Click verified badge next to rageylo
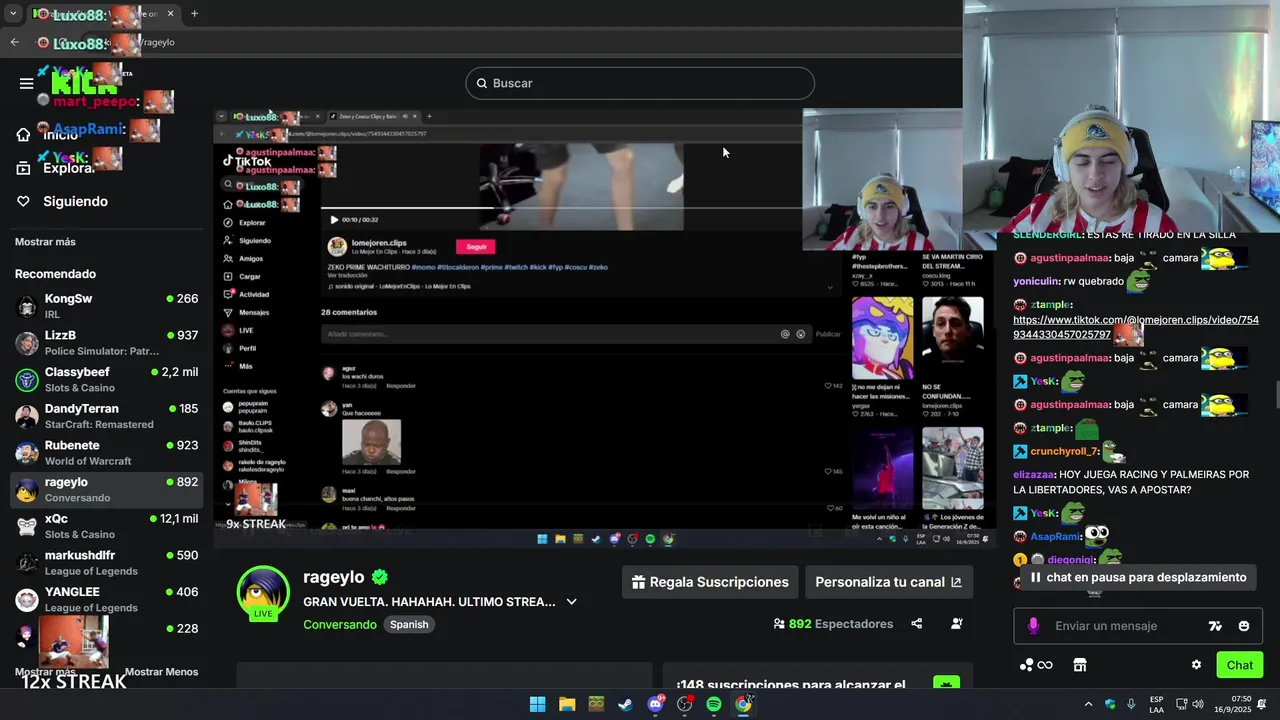Screen dimensions: 1280x720 point(380,577)
